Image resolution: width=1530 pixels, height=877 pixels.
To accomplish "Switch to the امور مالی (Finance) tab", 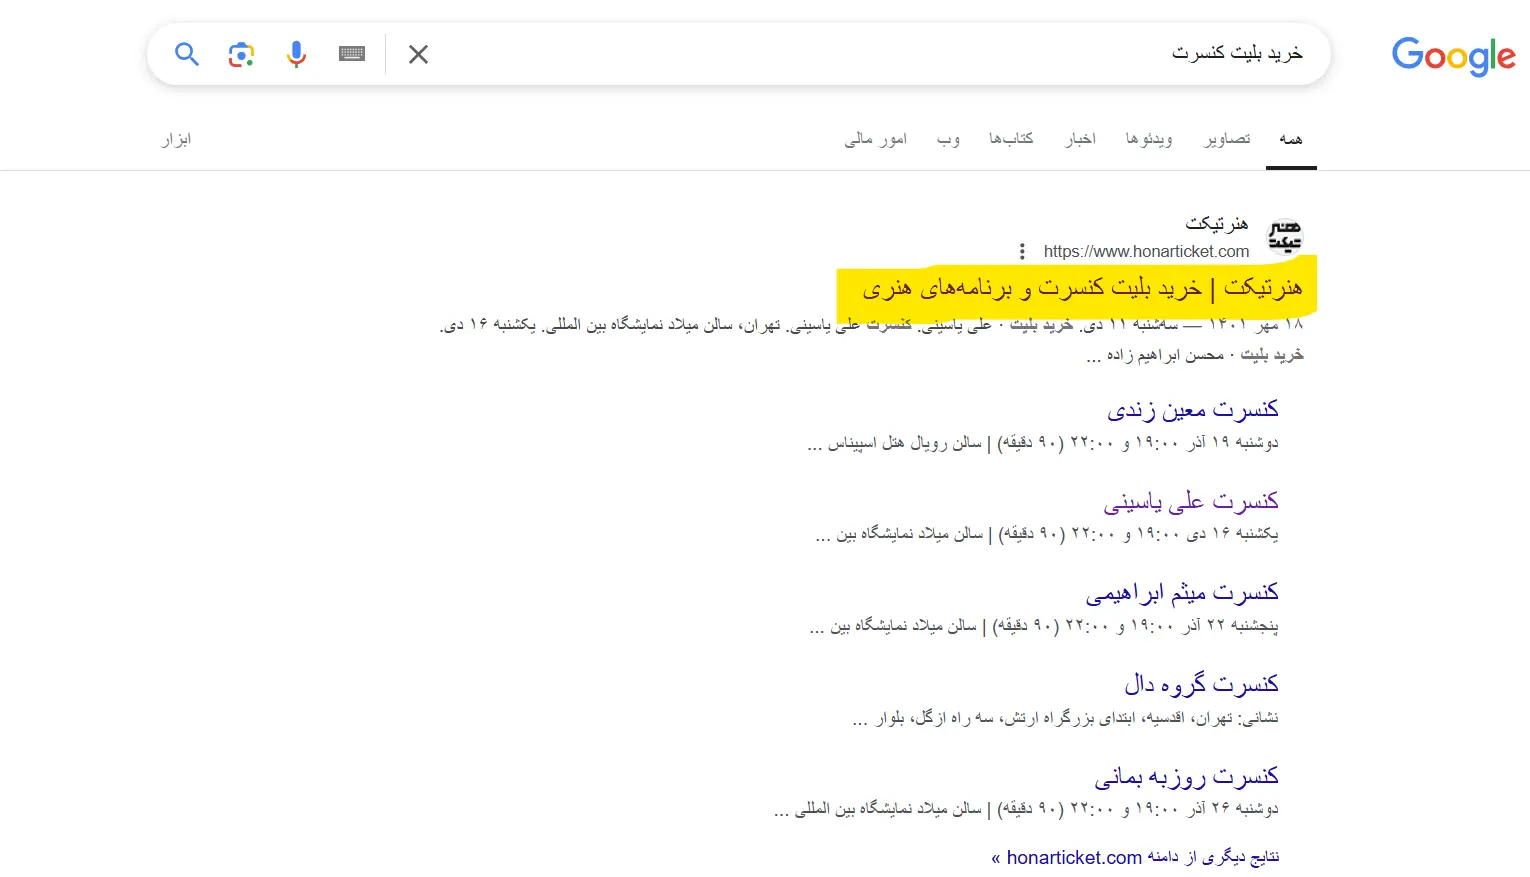I will [875, 139].
